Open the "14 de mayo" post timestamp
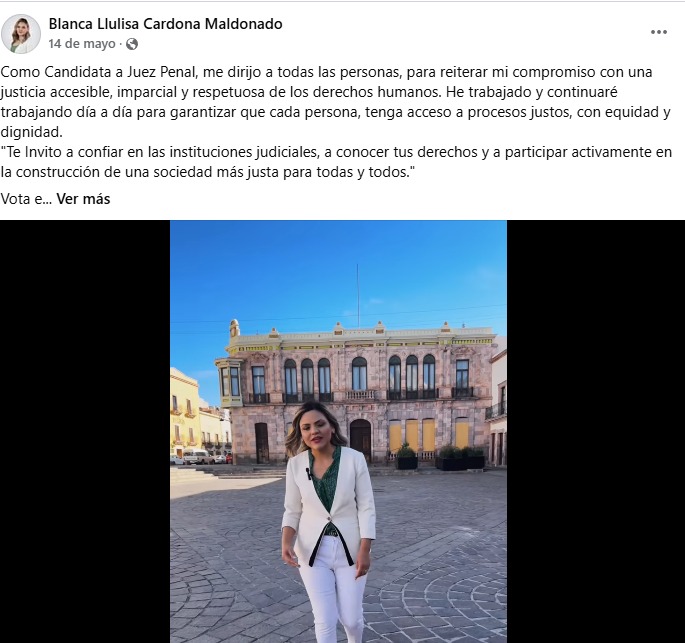 coord(82,44)
